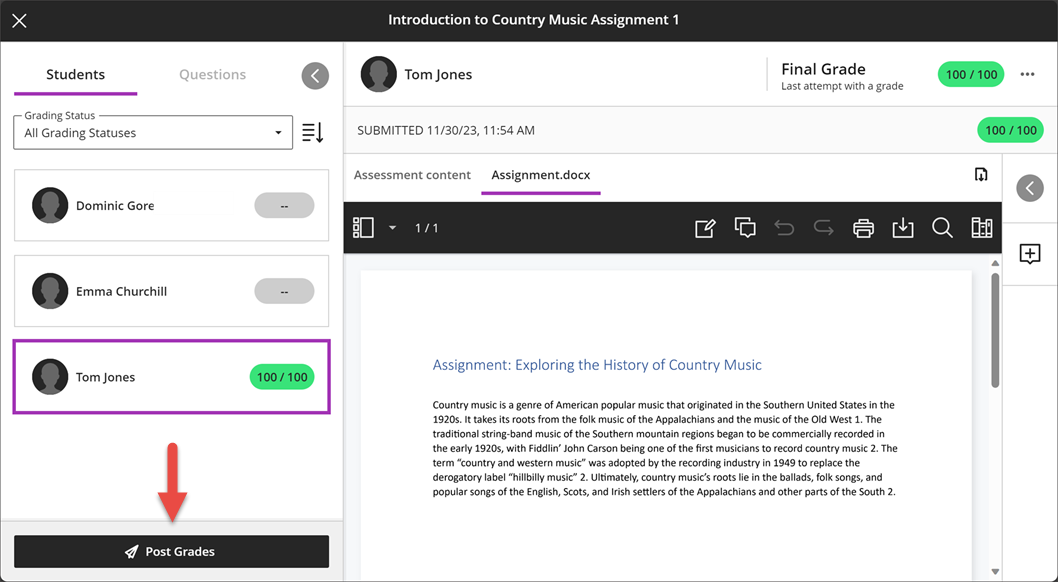
Task: Close the assignment grading view
Action: [x=20, y=21]
